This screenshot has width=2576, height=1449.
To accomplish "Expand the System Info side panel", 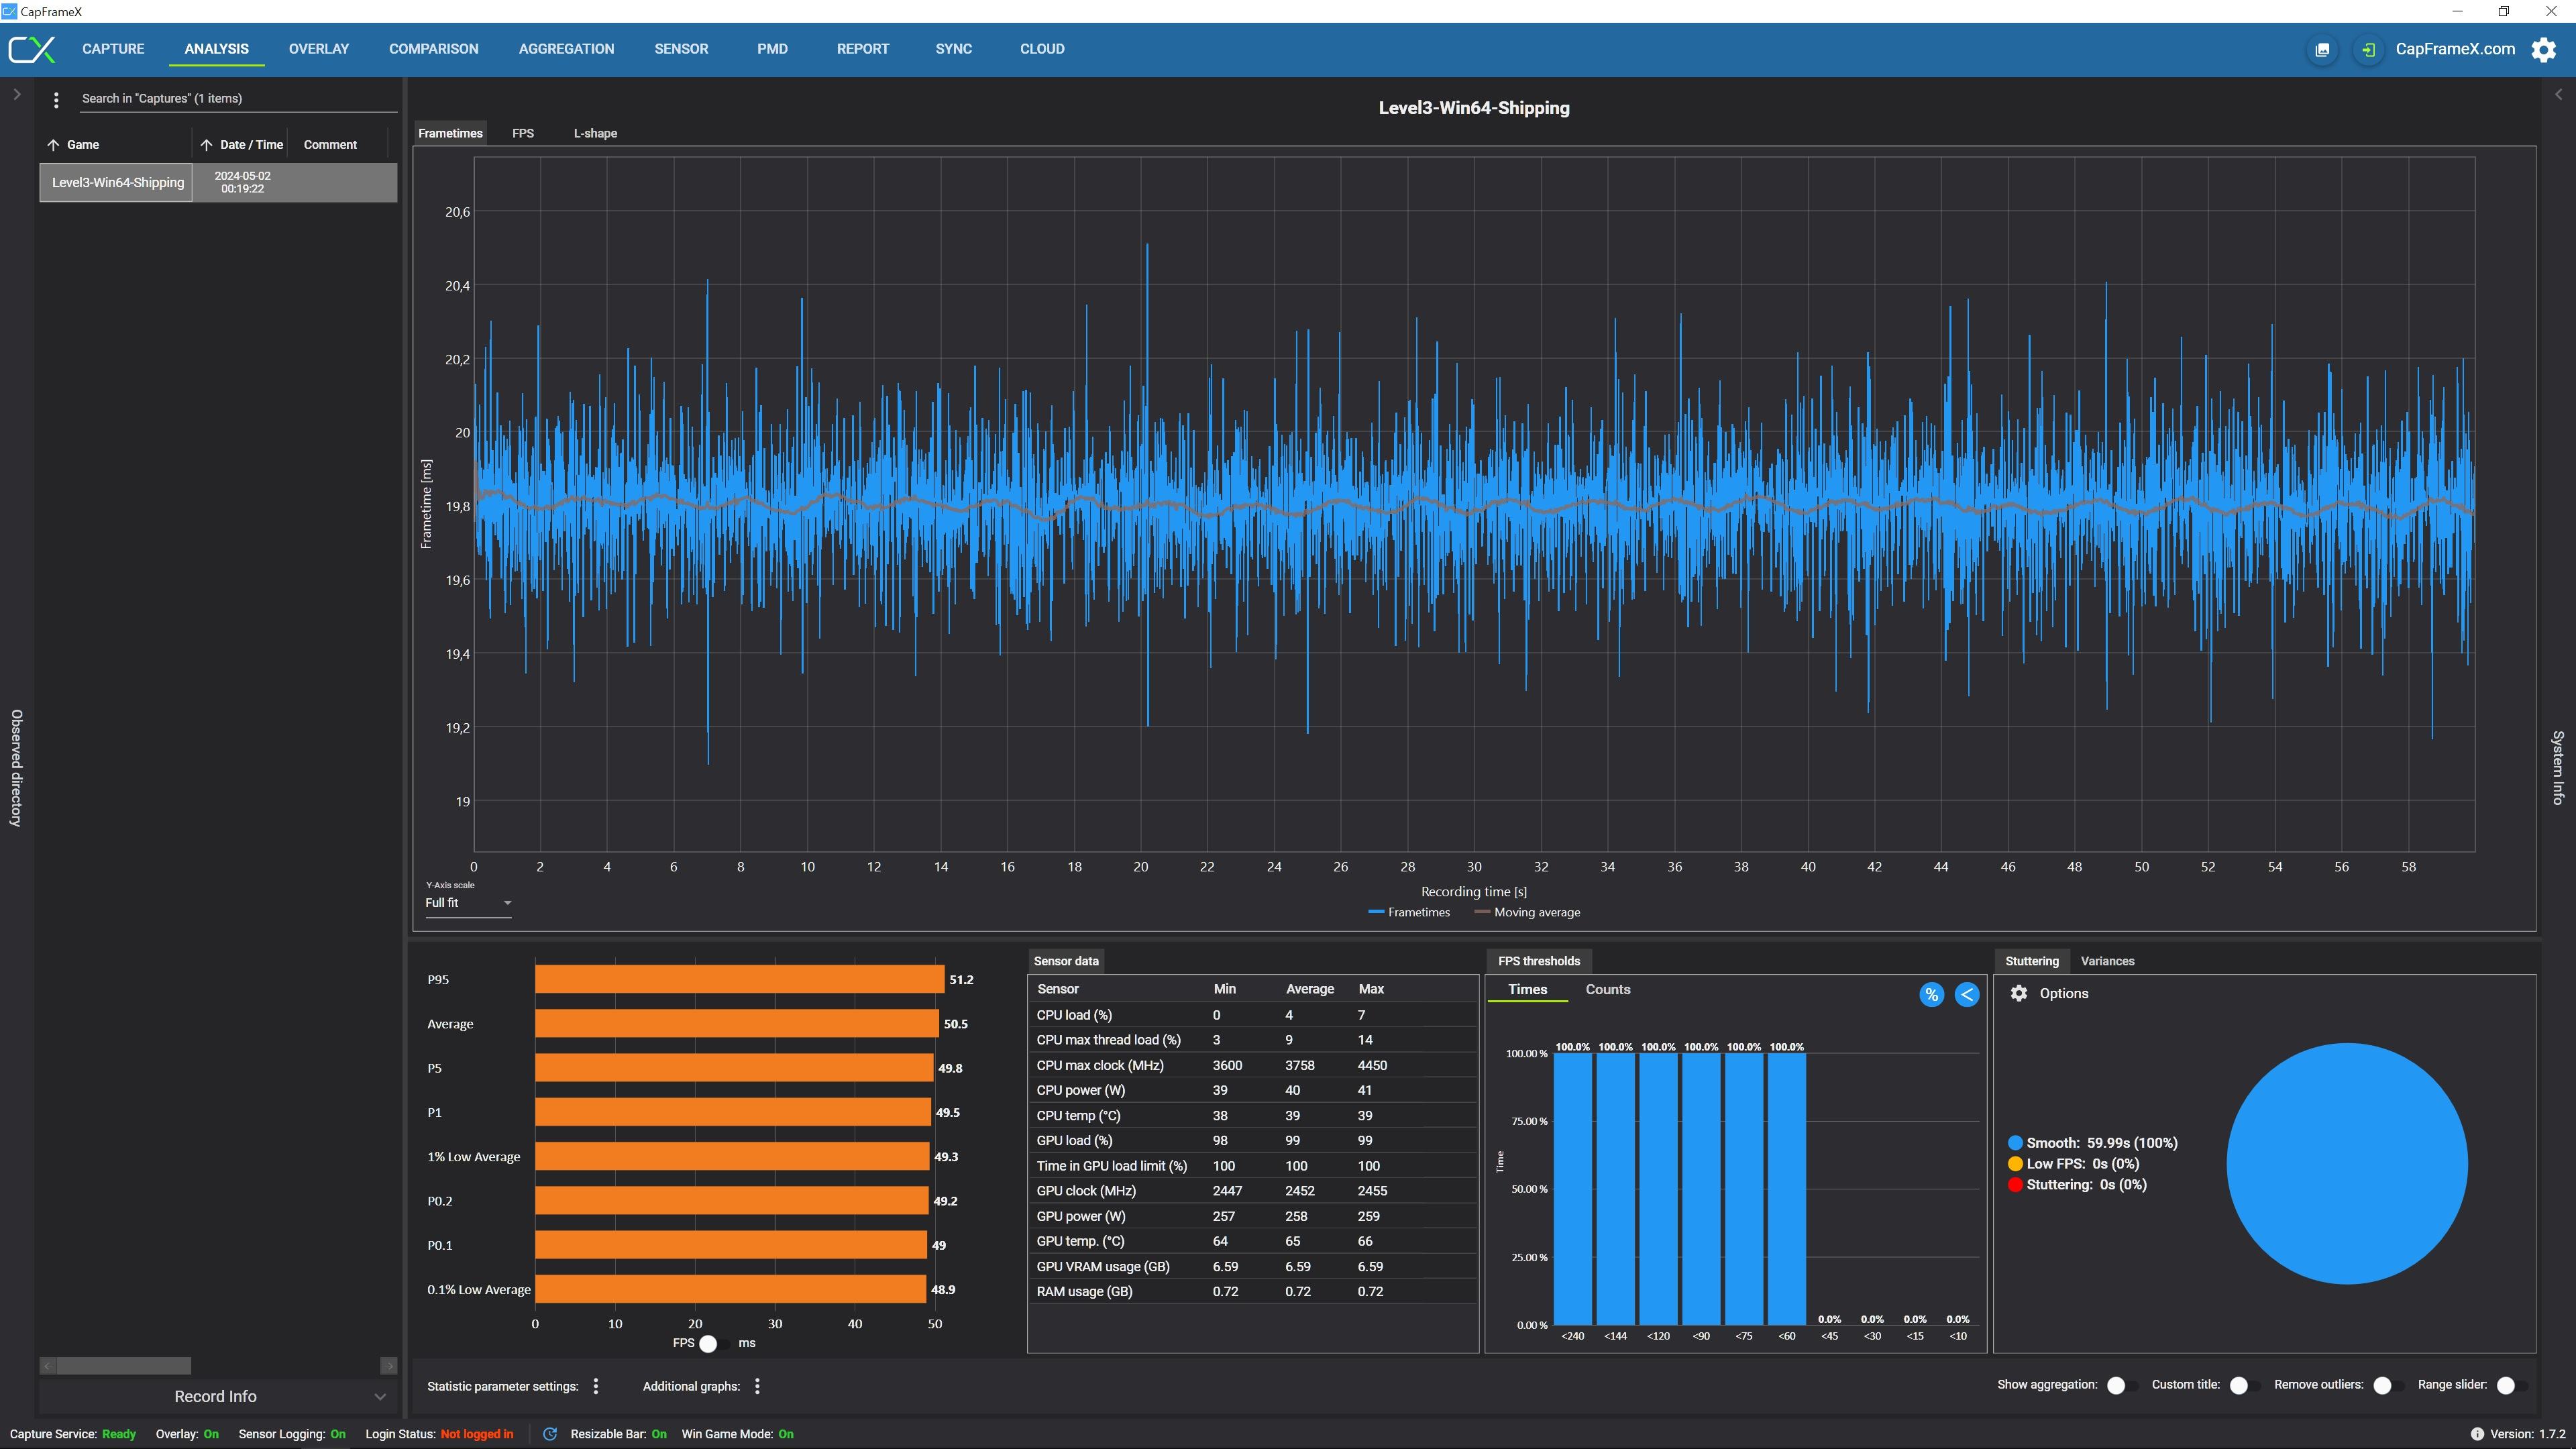I will pyautogui.click(x=2558, y=94).
